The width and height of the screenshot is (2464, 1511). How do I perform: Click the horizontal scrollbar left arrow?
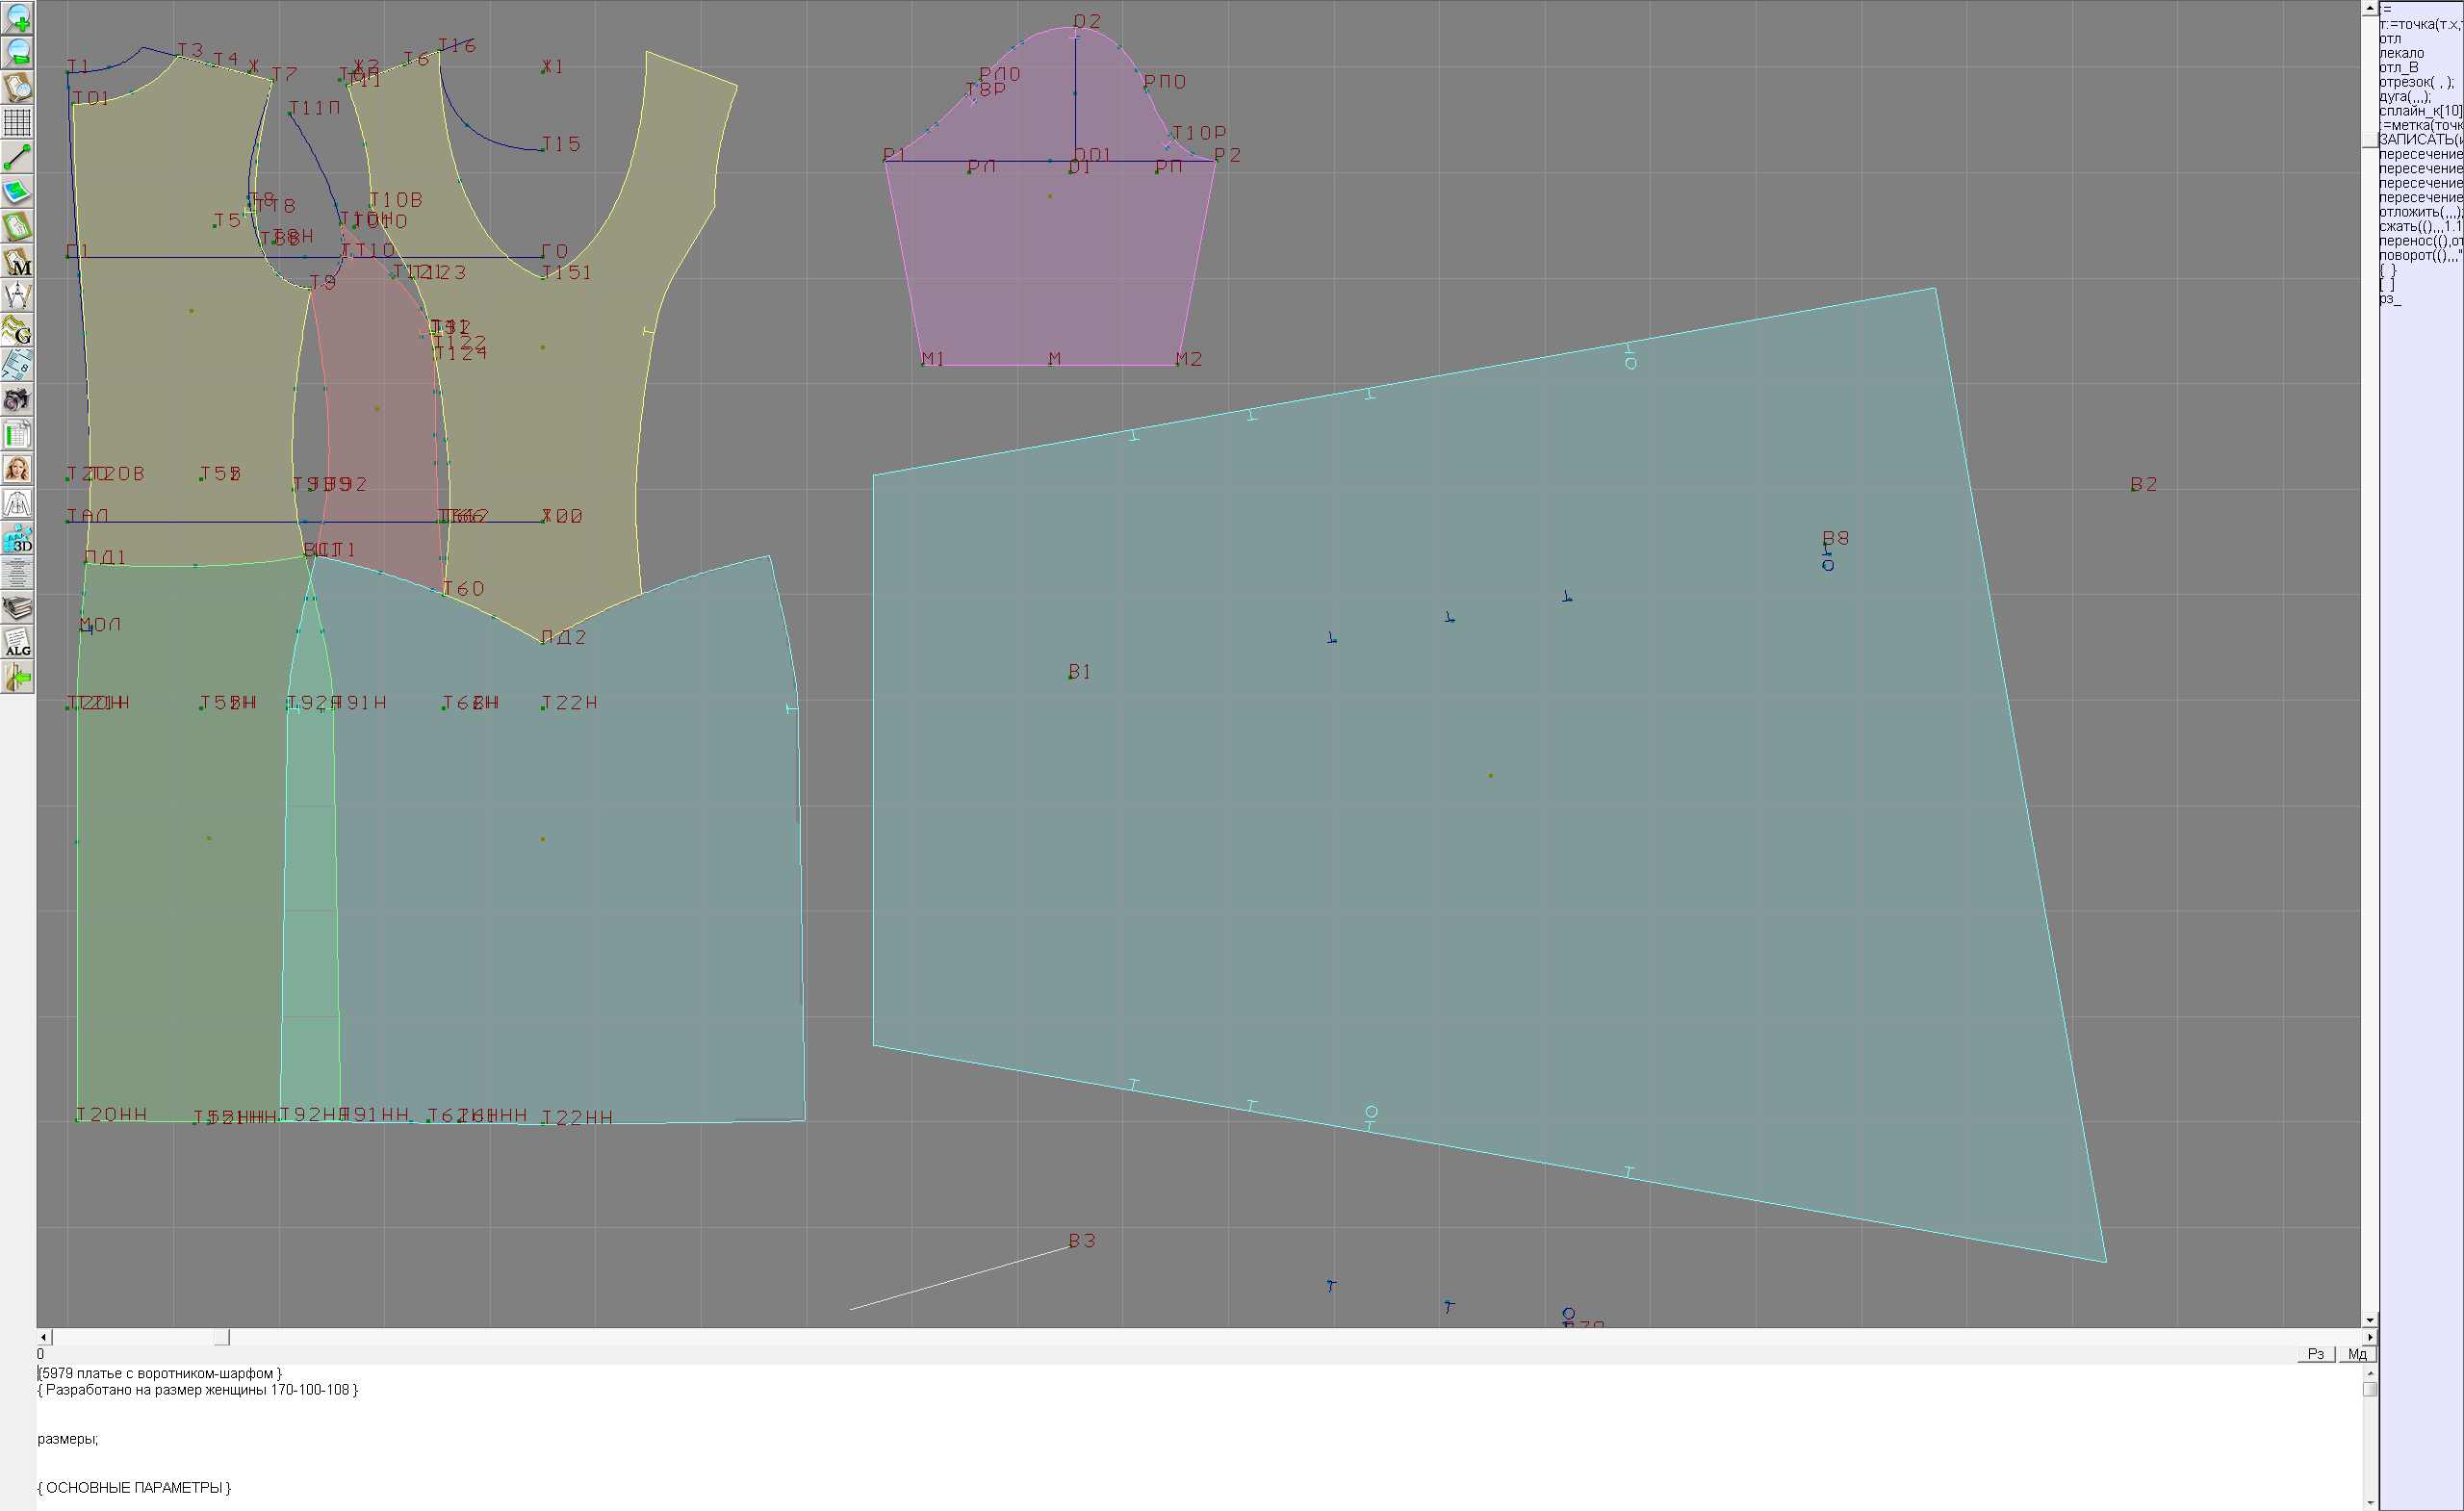(43, 1337)
